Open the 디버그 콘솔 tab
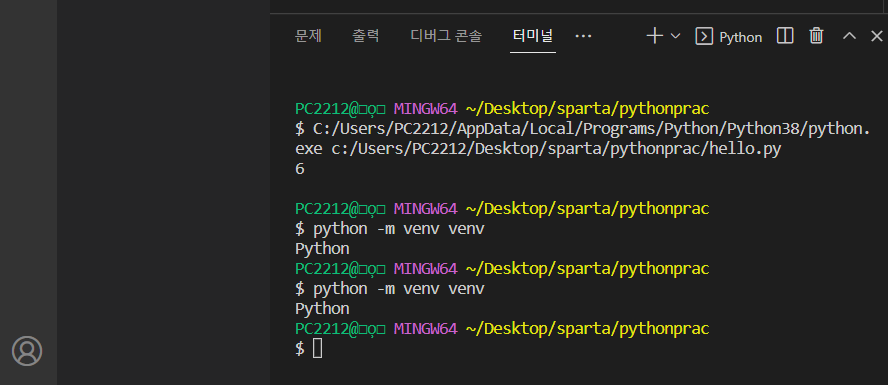This screenshot has width=888, height=385. click(x=446, y=36)
